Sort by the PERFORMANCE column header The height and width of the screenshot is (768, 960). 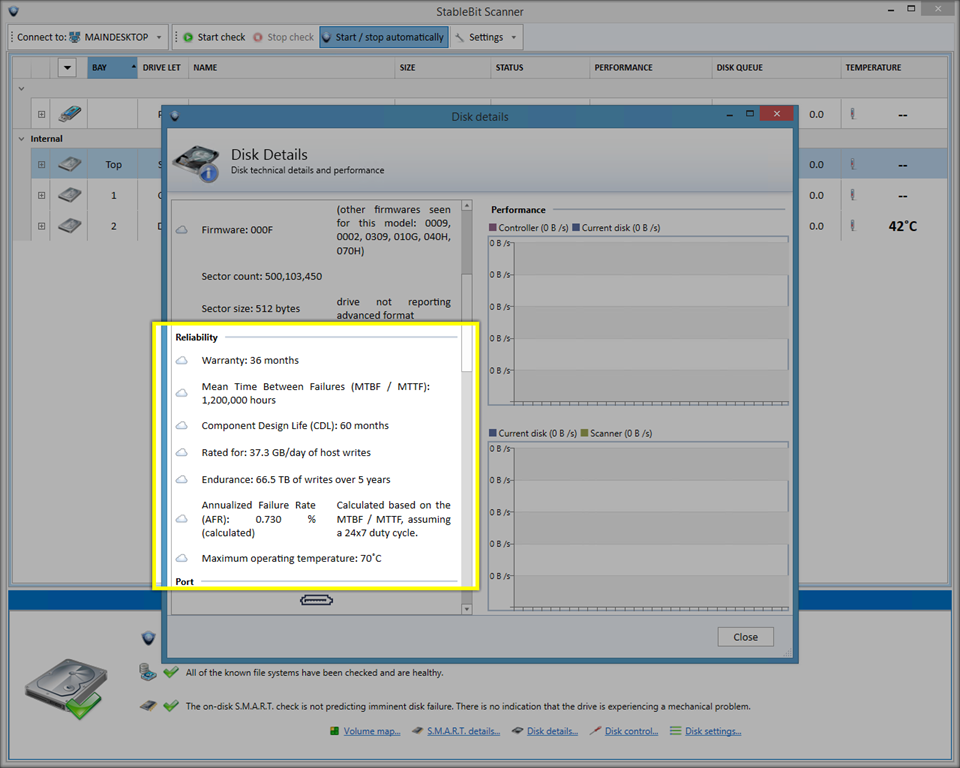tap(650, 67)
